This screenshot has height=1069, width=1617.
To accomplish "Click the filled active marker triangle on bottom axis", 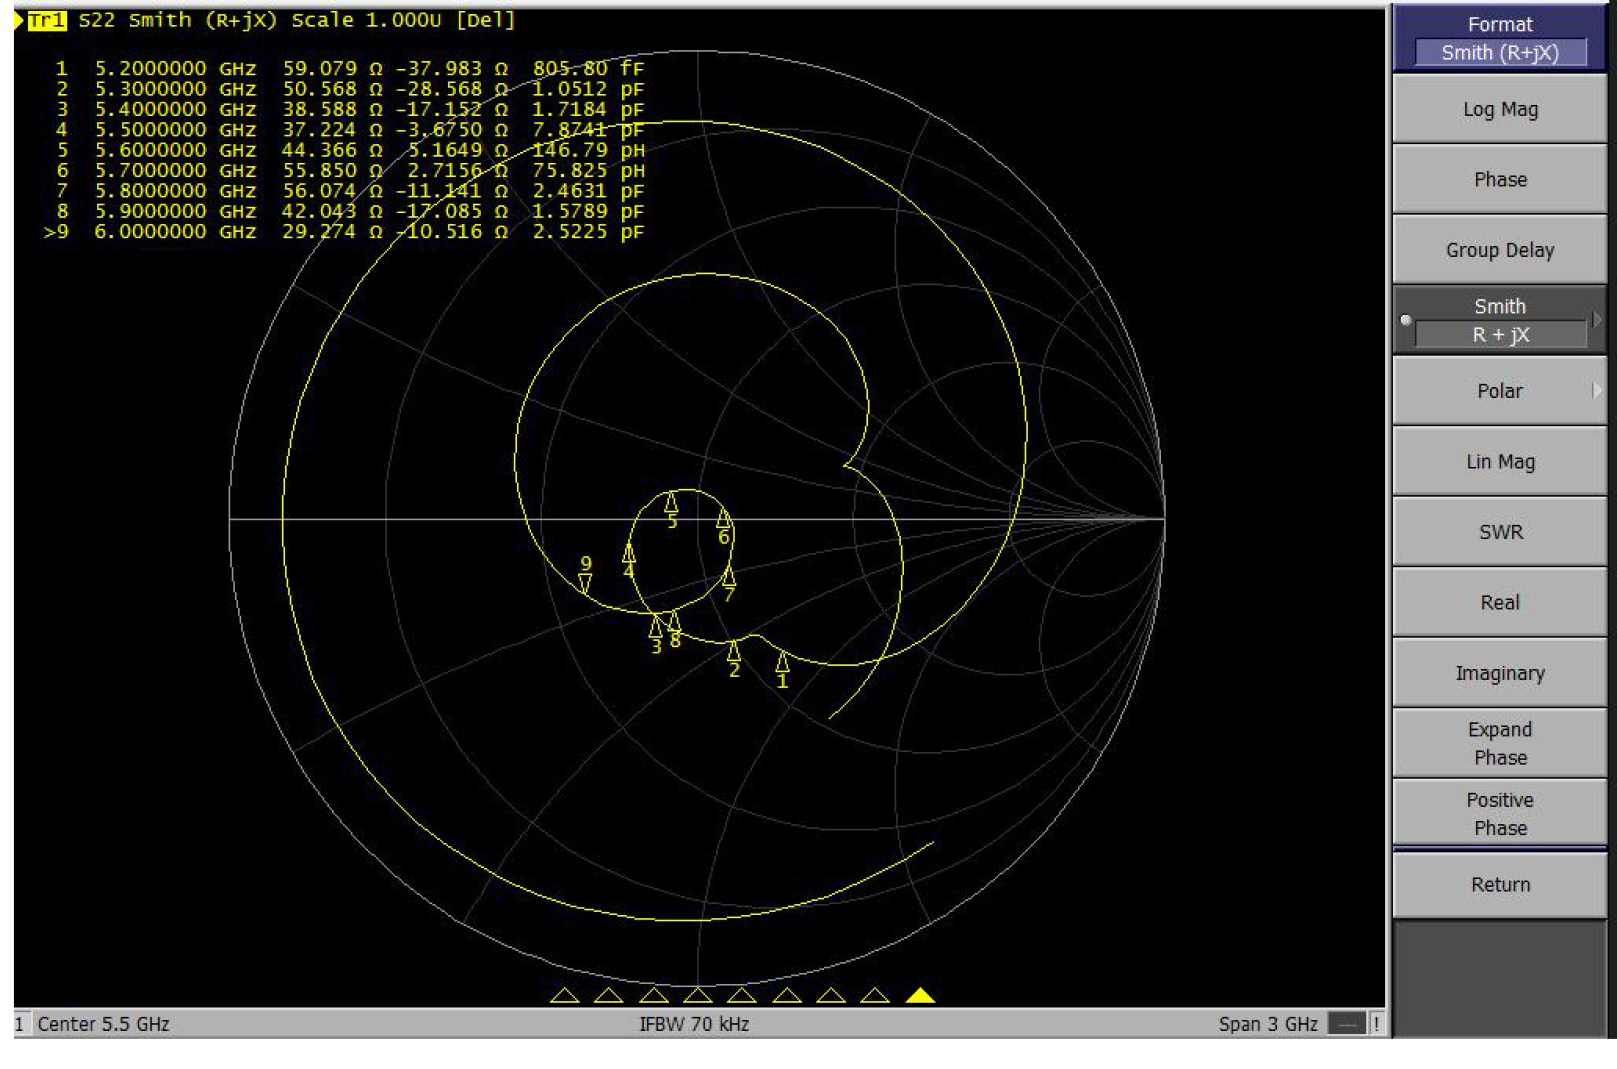I will point(920,995).
